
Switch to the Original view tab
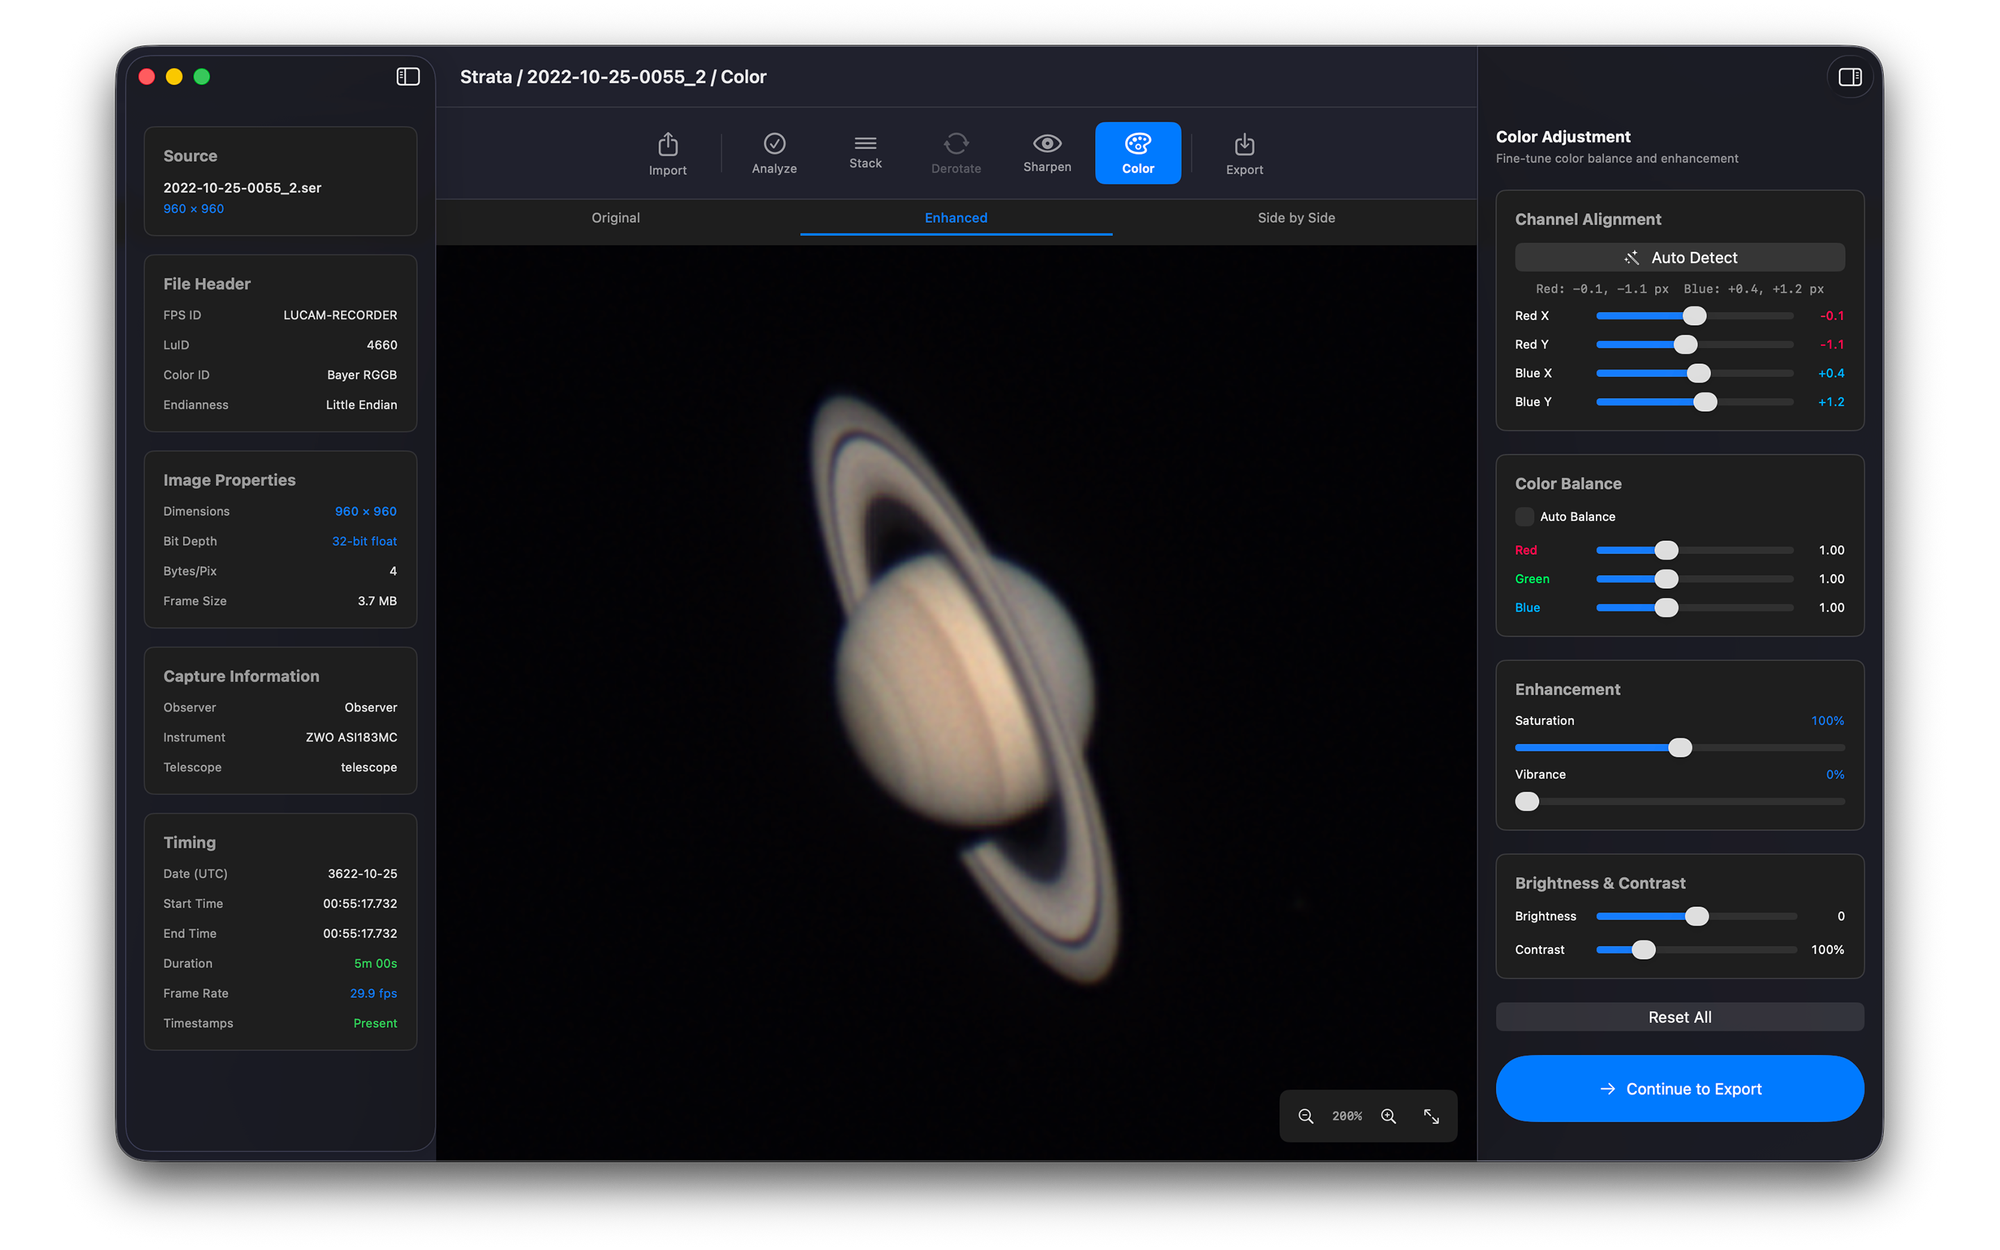615,218
